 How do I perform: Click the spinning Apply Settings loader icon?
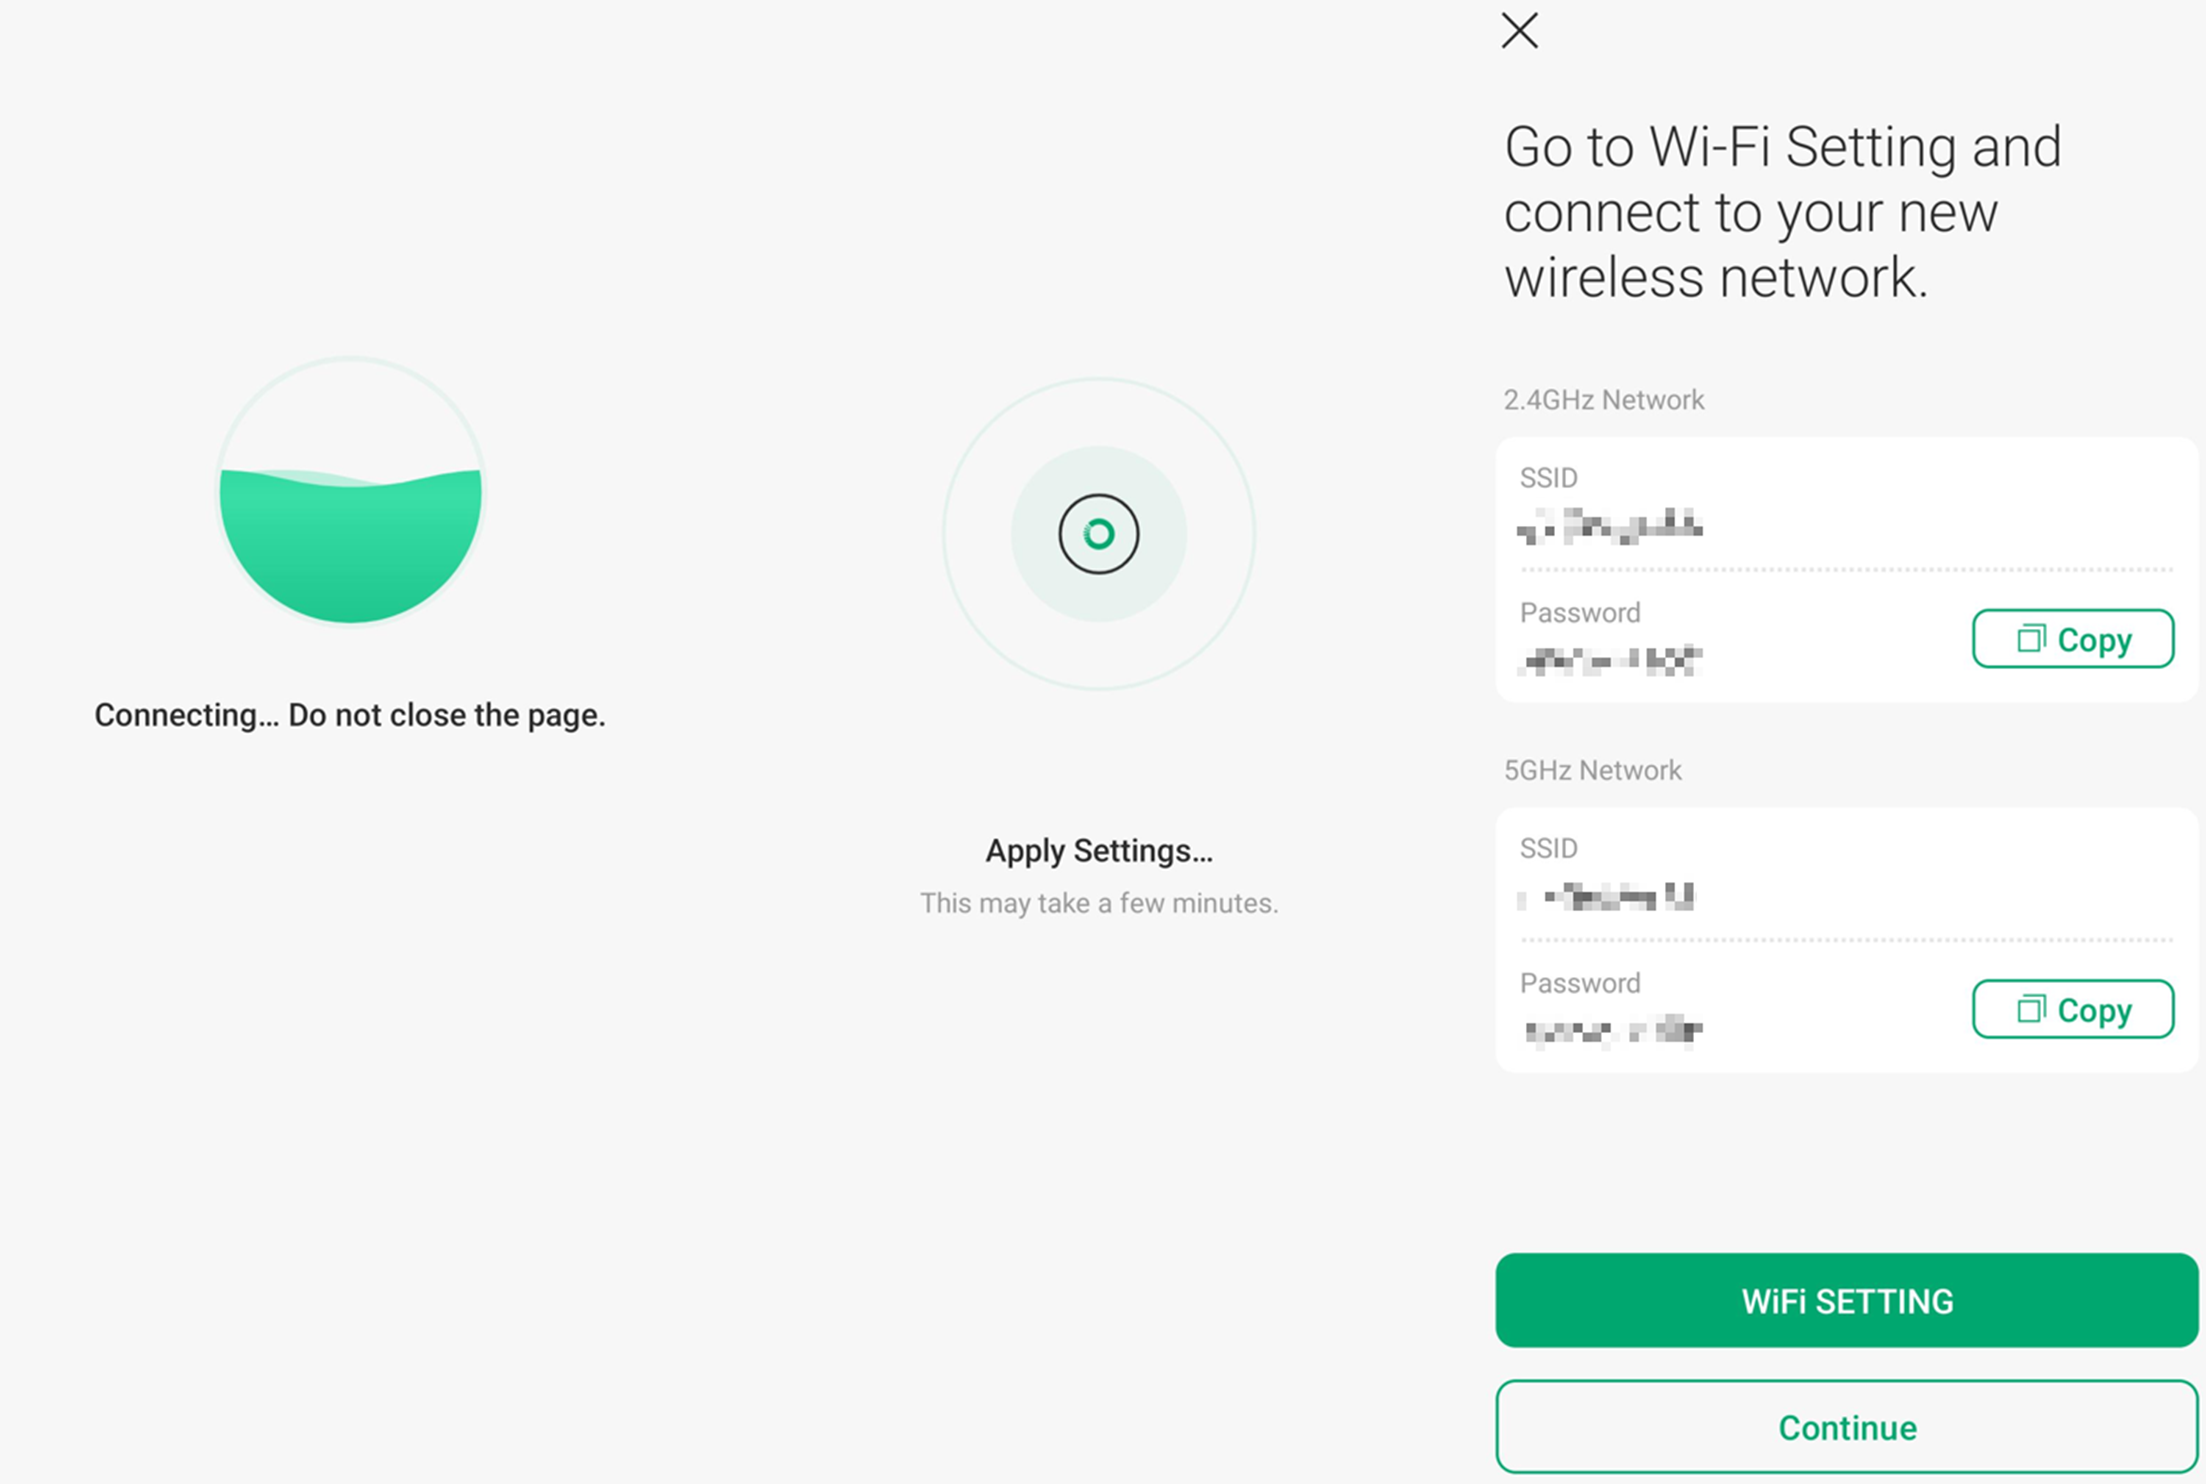(x=1098, y=533)
